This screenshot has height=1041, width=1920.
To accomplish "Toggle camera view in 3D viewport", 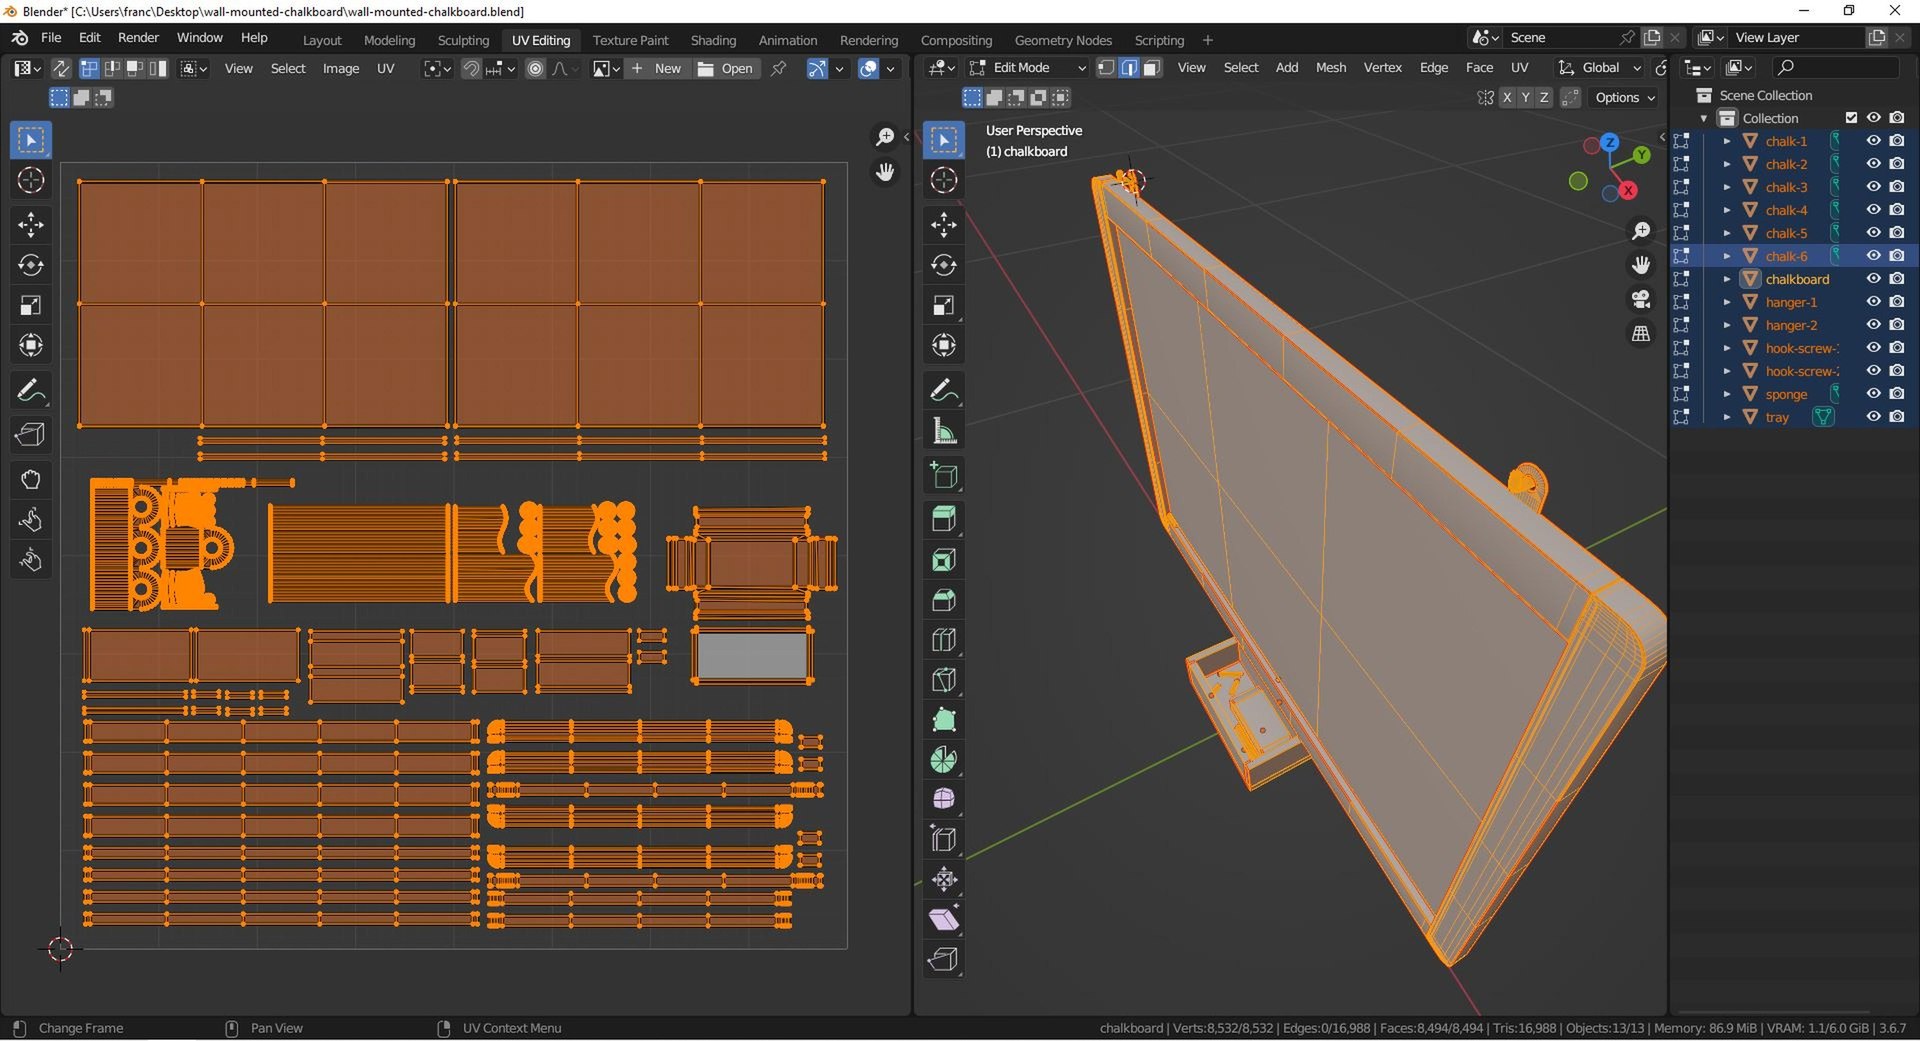I will 1641,299.
